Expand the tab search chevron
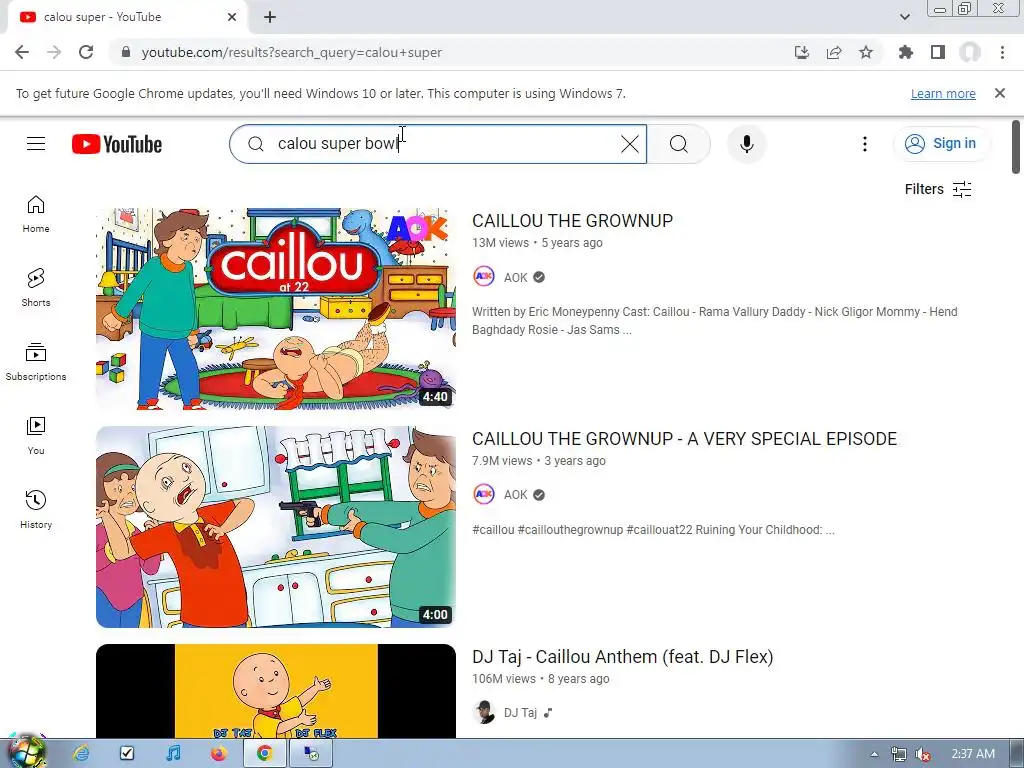The image size is (1024, 768). click(904, 17)
